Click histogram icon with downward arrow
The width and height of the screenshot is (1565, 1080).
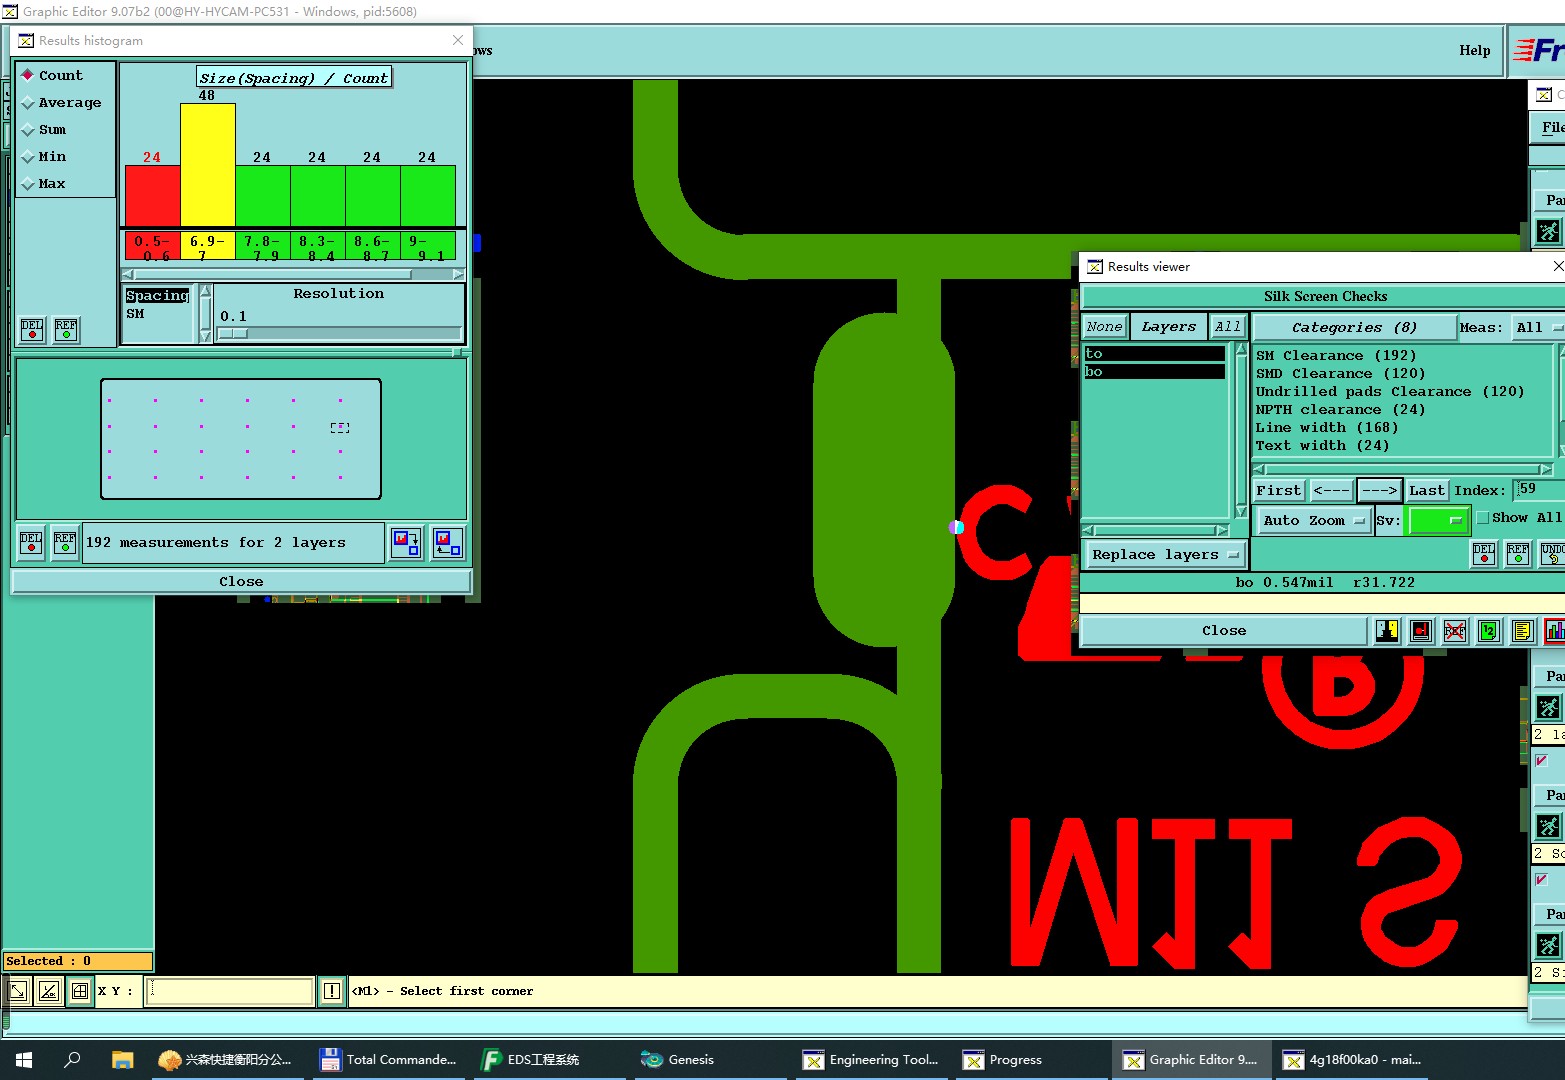click(x=407, y=543)
